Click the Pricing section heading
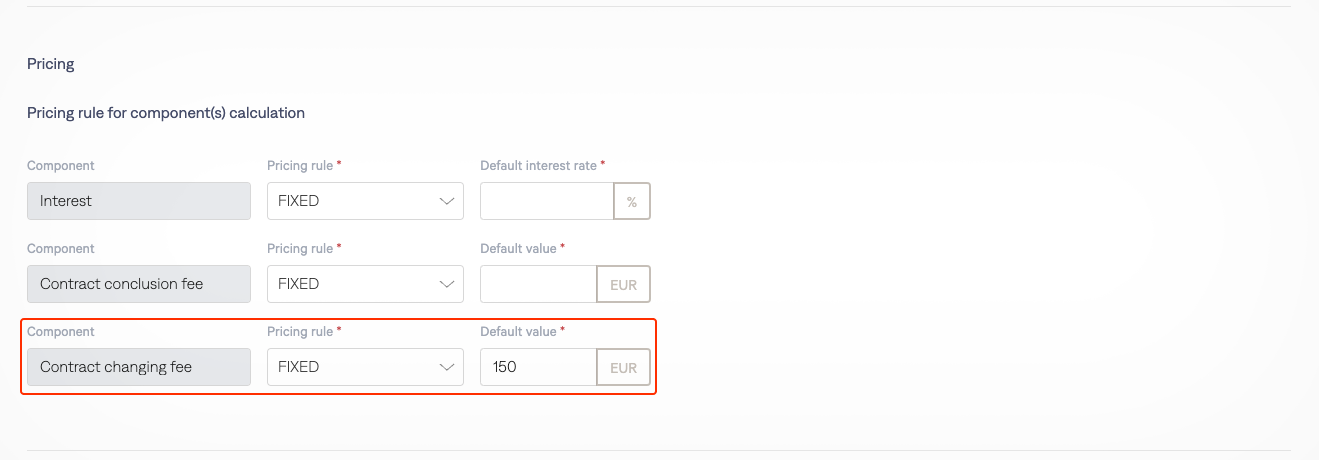The height and width of the screenshot is (460, 1319). point(51,64)
